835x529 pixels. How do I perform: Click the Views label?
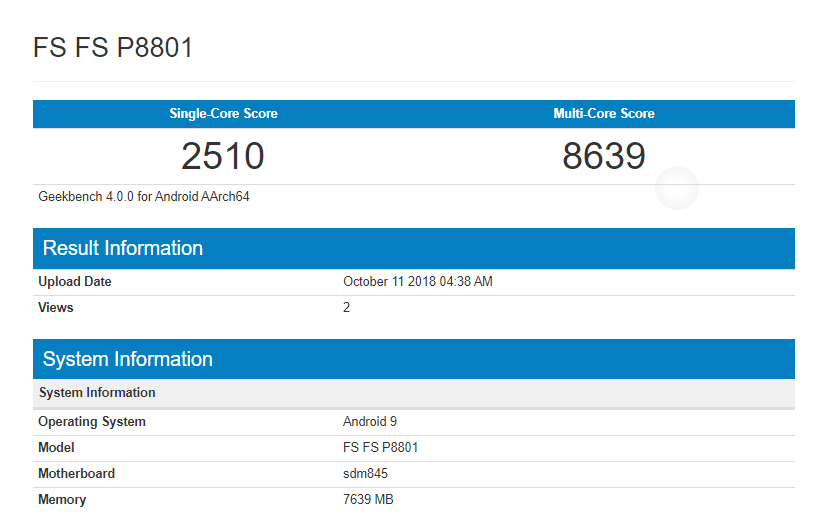point(56,307)
